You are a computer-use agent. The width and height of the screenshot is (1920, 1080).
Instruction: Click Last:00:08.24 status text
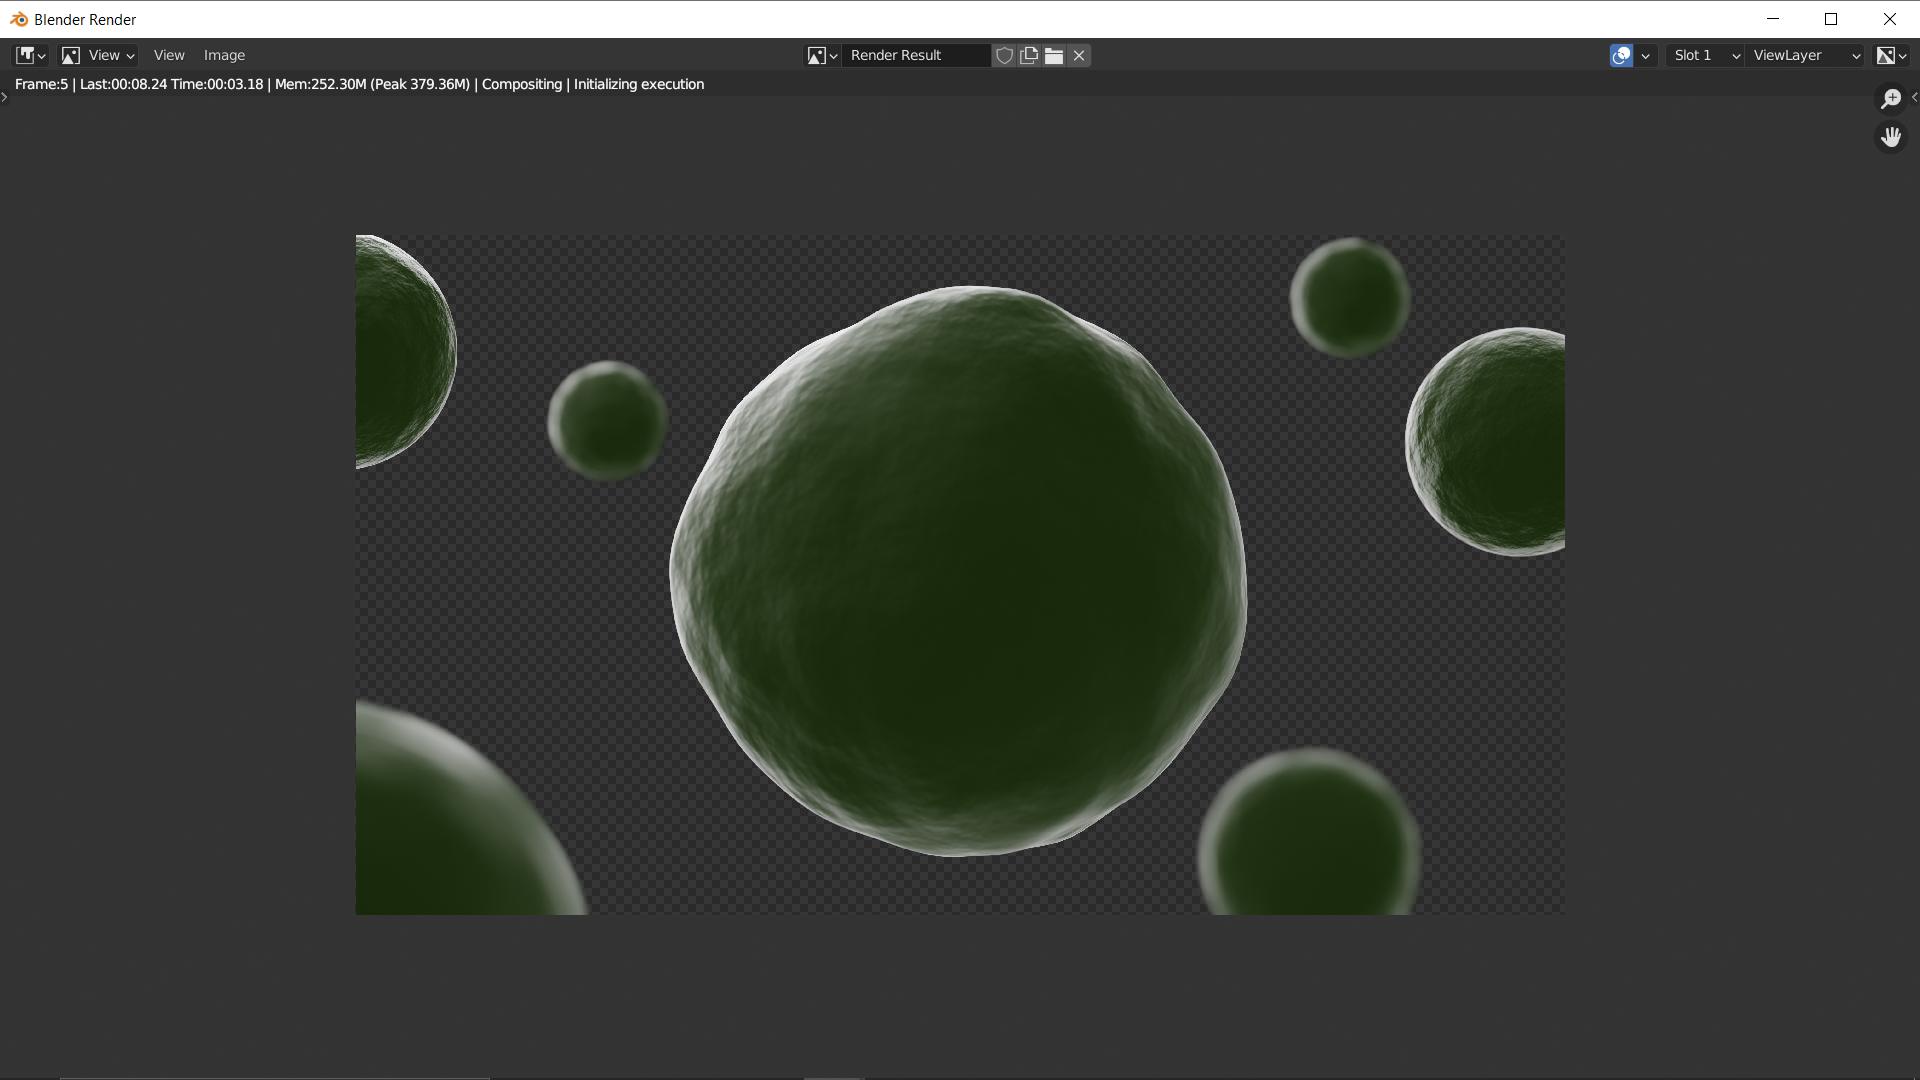pos(123,84)
